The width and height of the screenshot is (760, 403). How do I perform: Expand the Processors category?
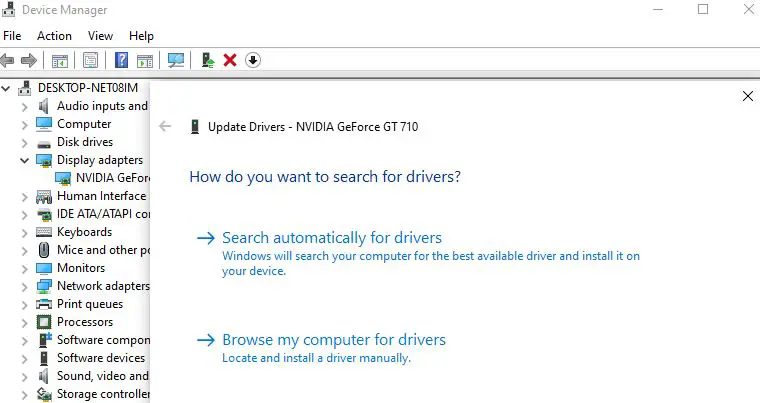[24, 322]
